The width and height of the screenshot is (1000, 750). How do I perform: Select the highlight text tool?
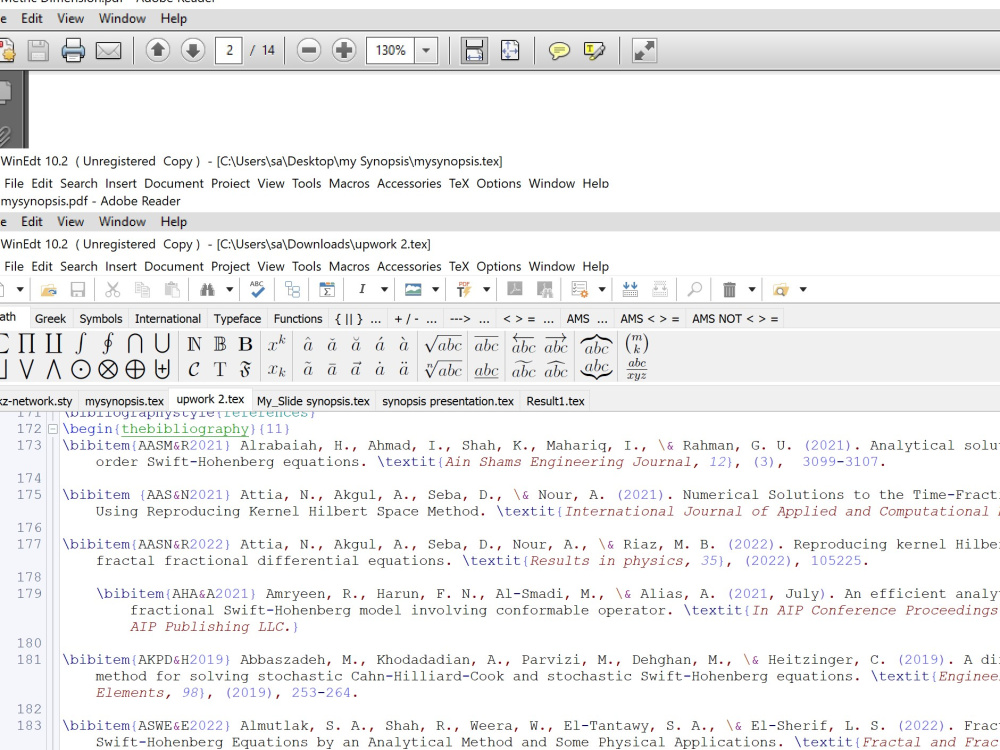(x=594, y=50)
